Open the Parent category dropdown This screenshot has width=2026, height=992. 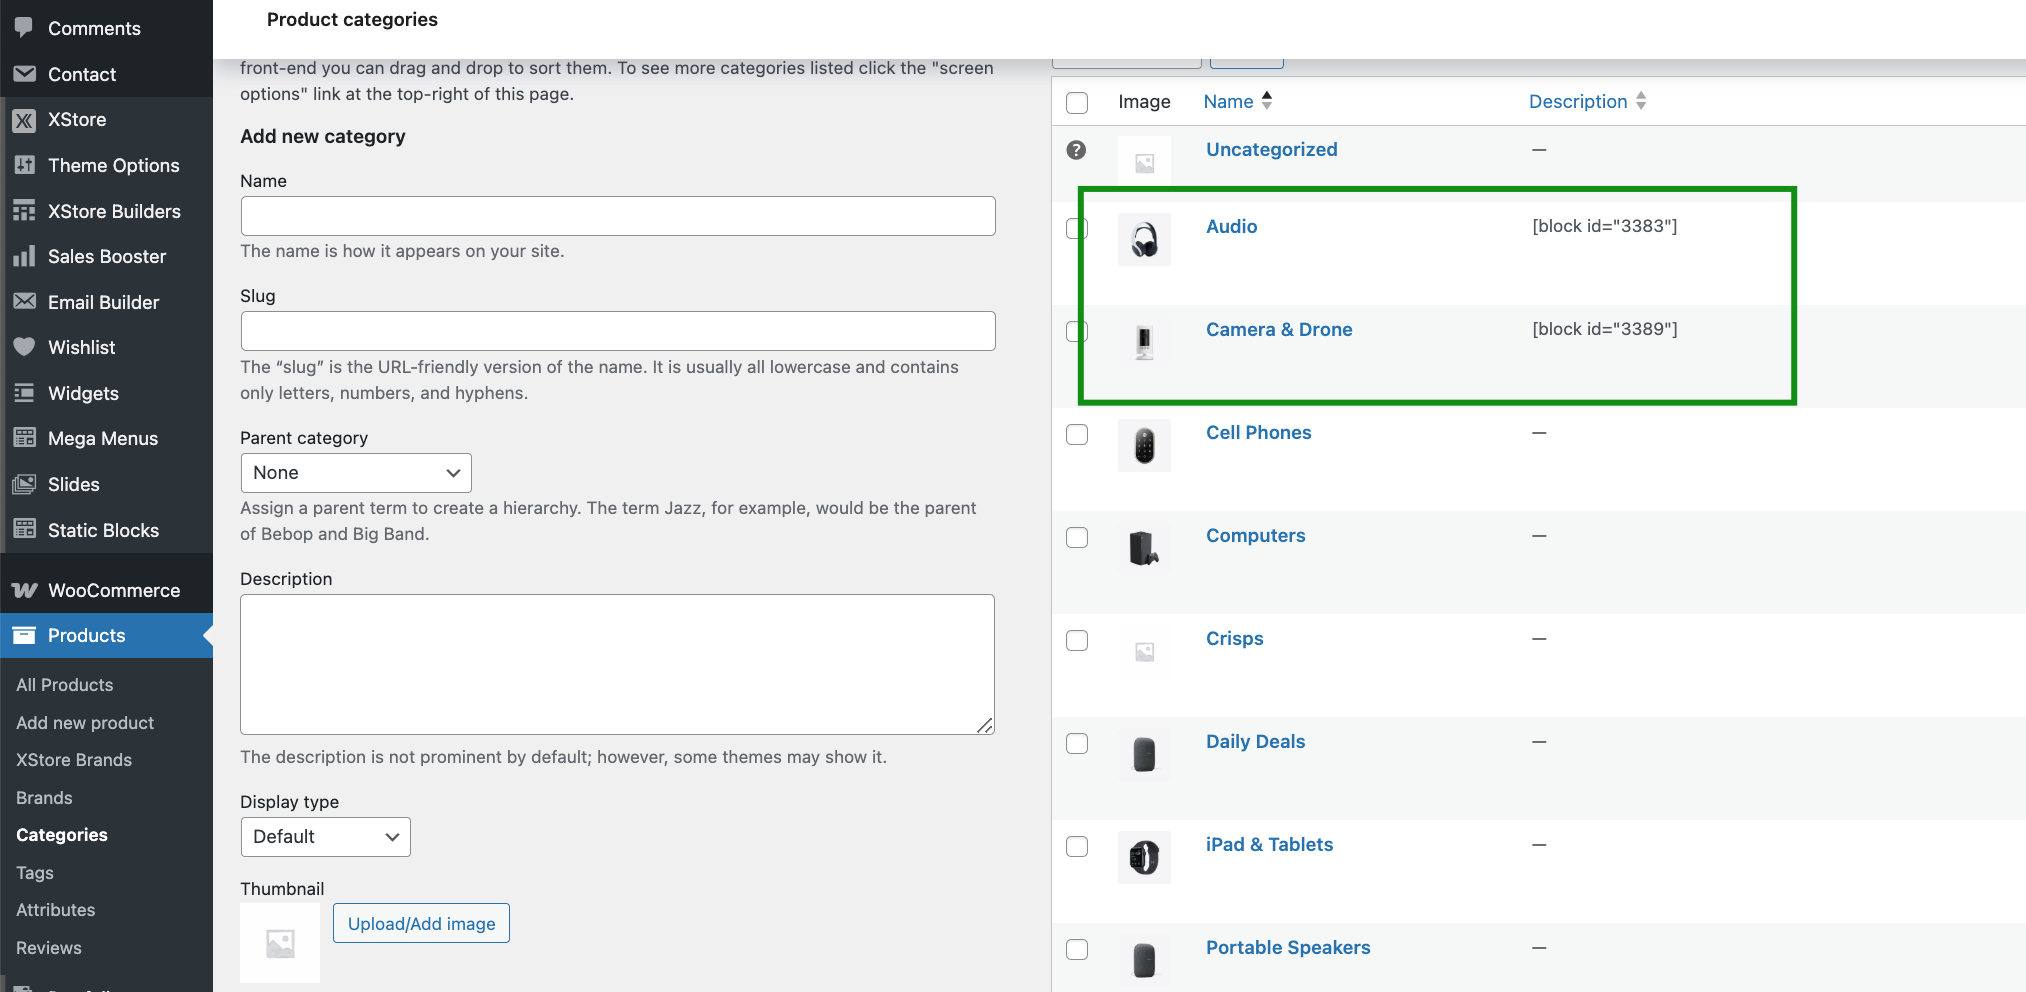[356, 473]
